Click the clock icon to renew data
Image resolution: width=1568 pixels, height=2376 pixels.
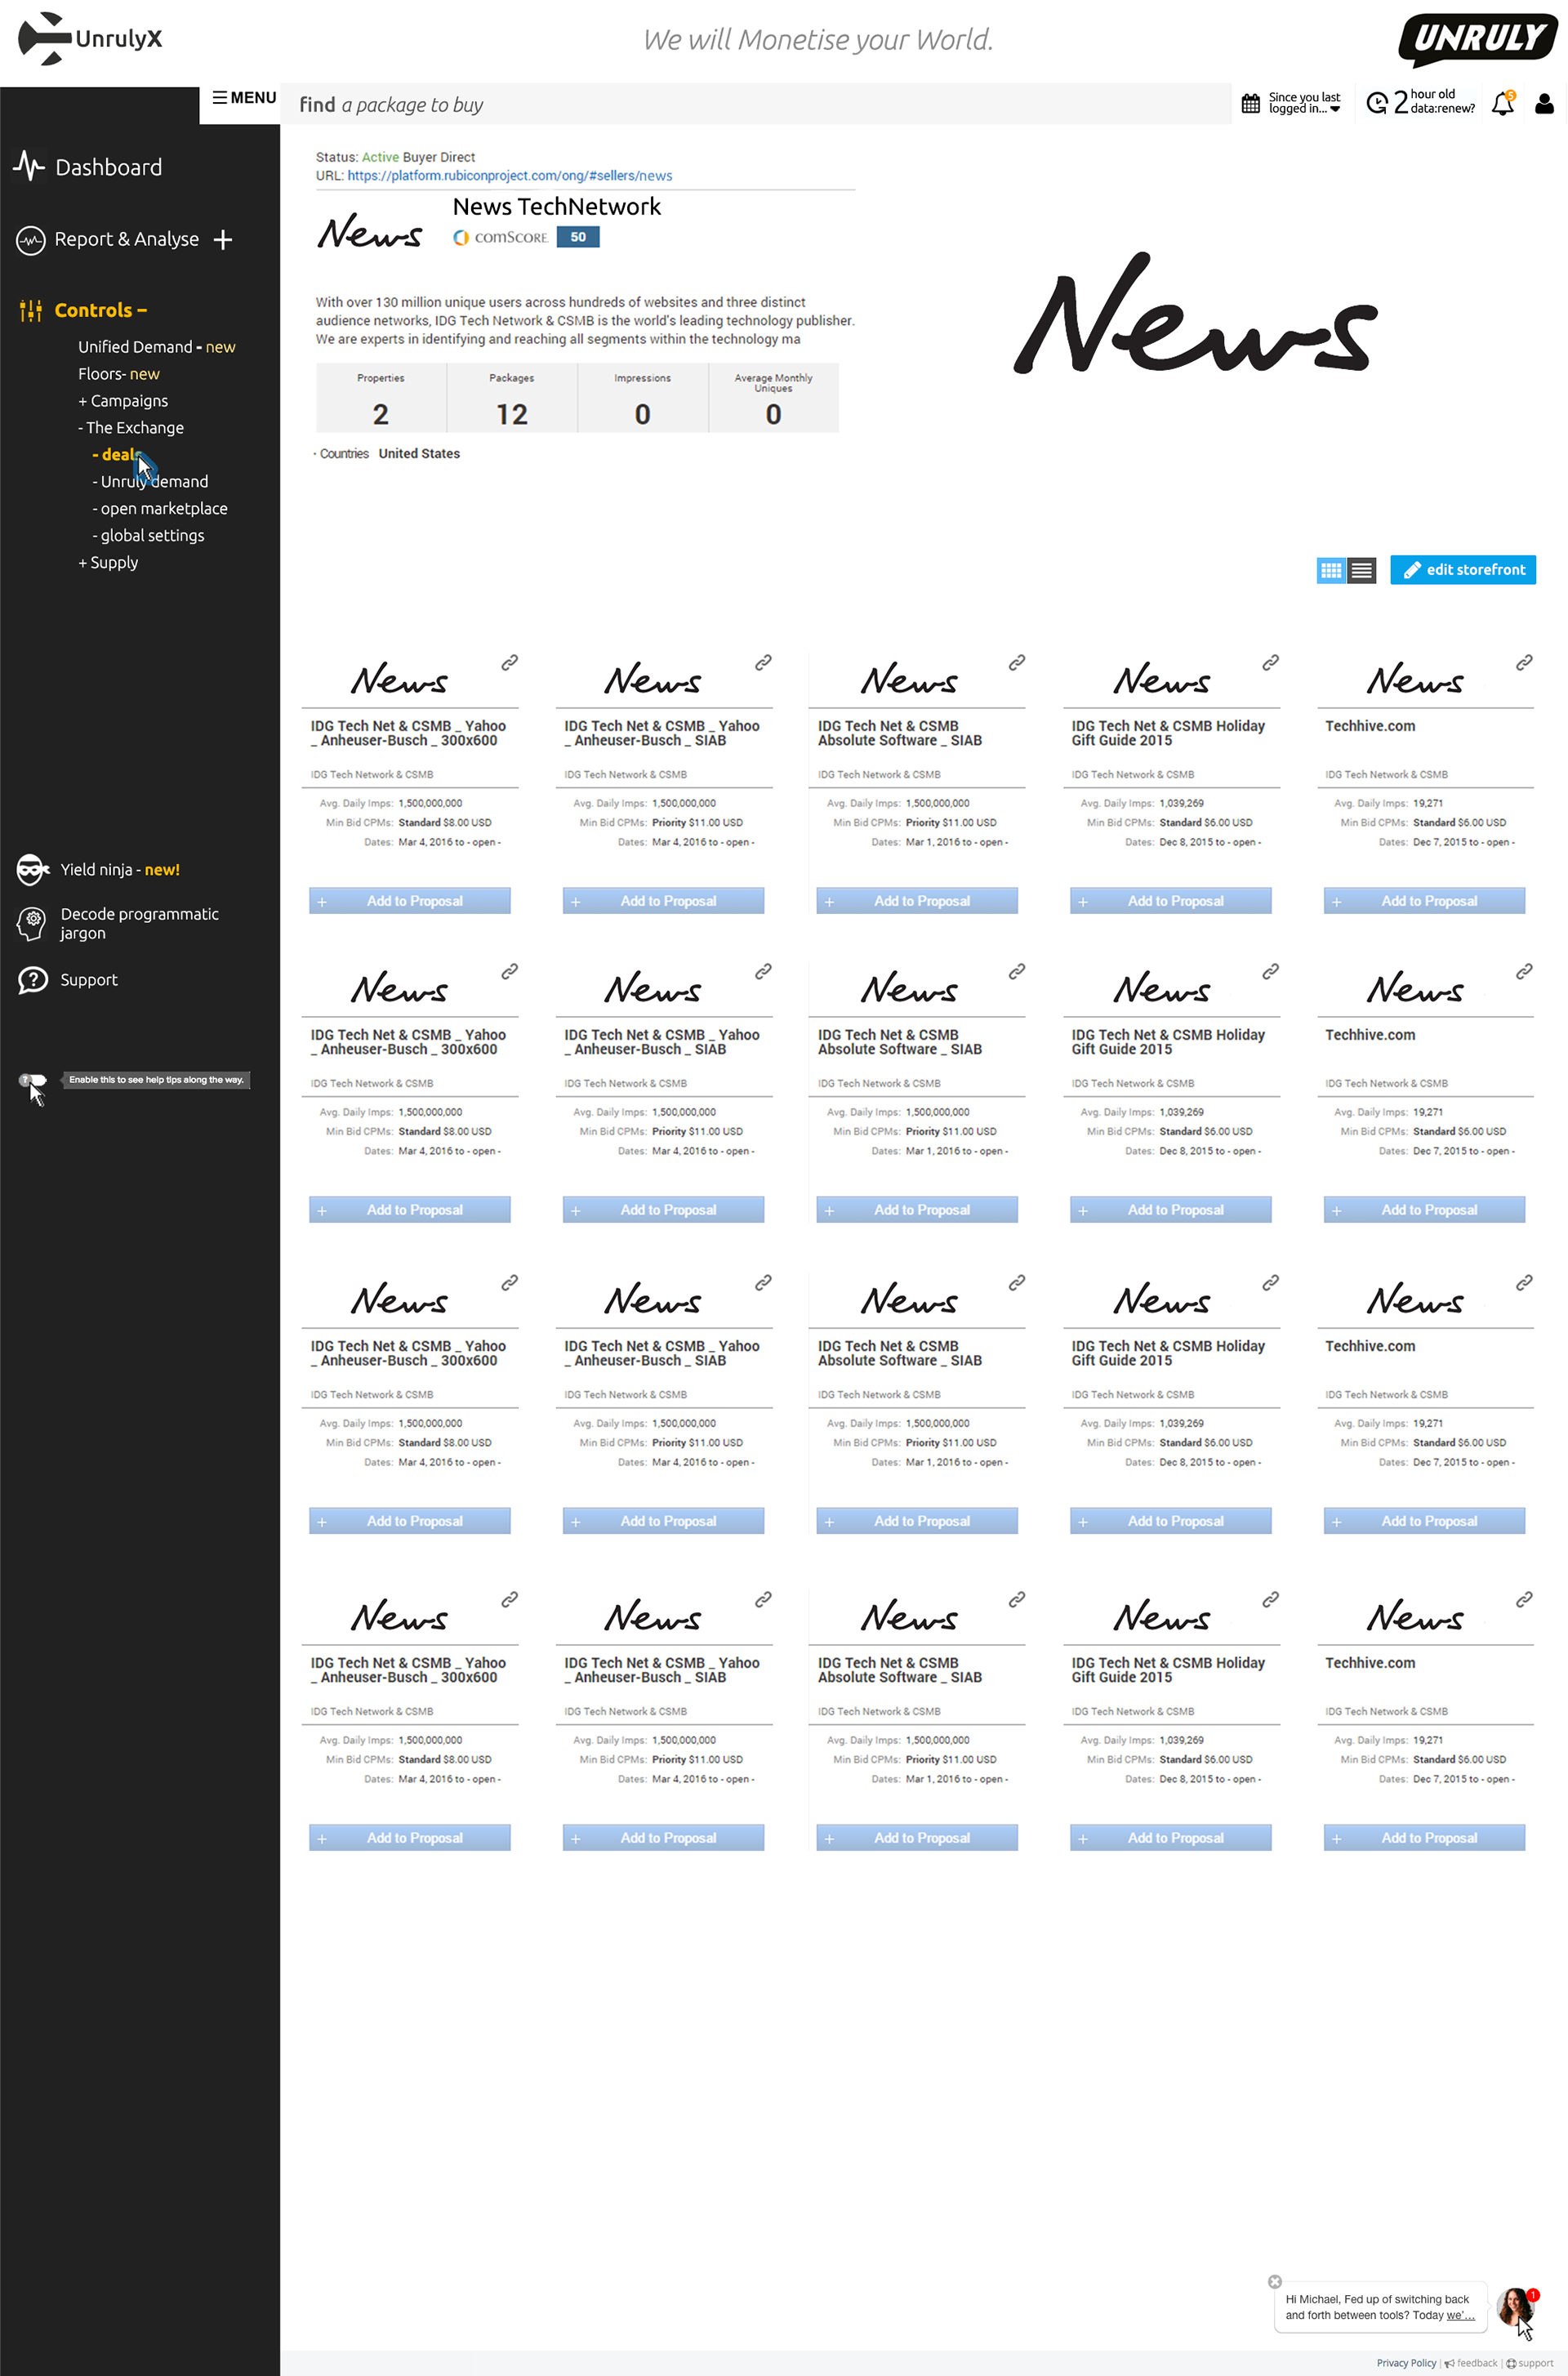(x=1377, y=103)
